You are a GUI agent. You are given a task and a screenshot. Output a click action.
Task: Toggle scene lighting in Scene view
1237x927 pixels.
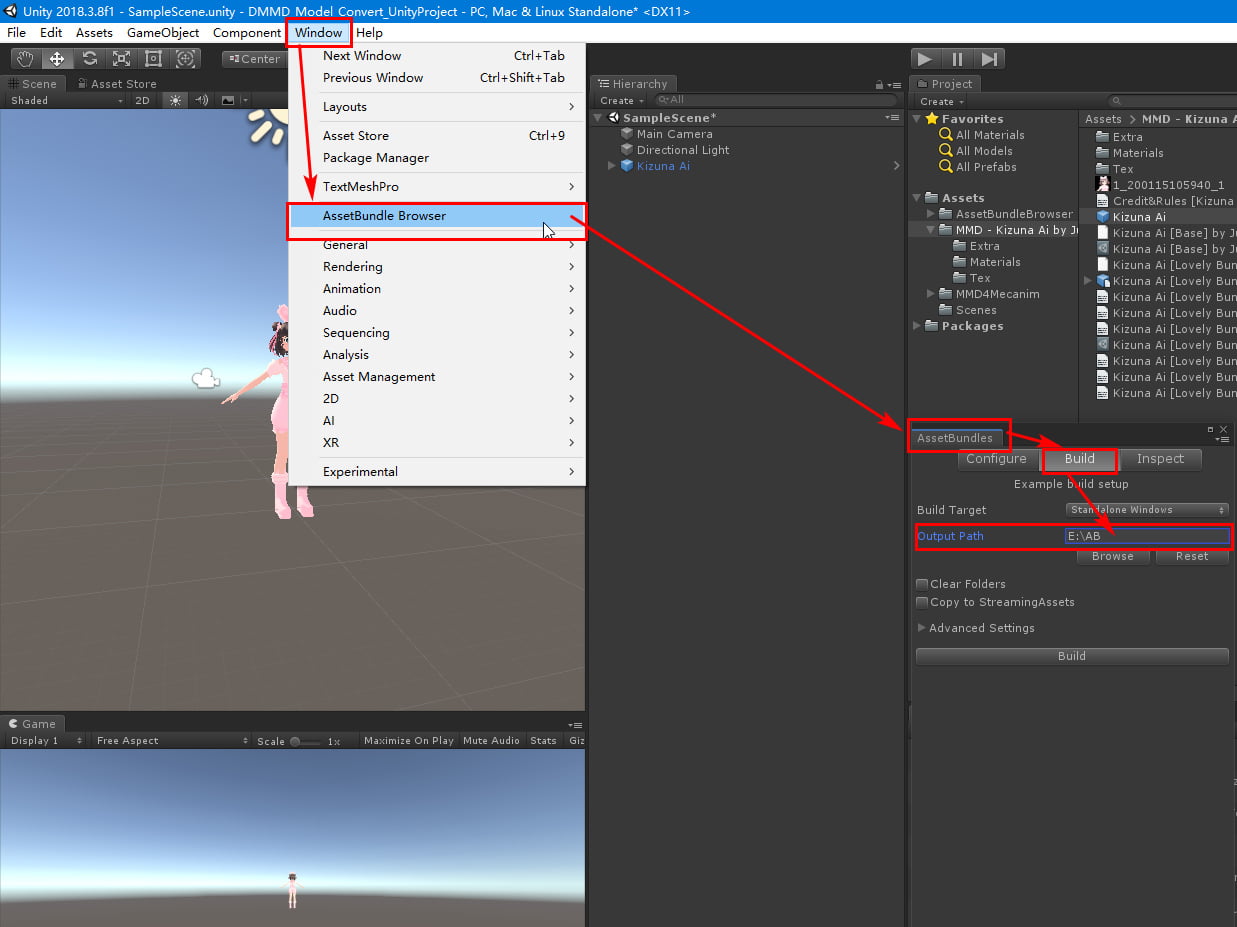[x=176, y=100]
